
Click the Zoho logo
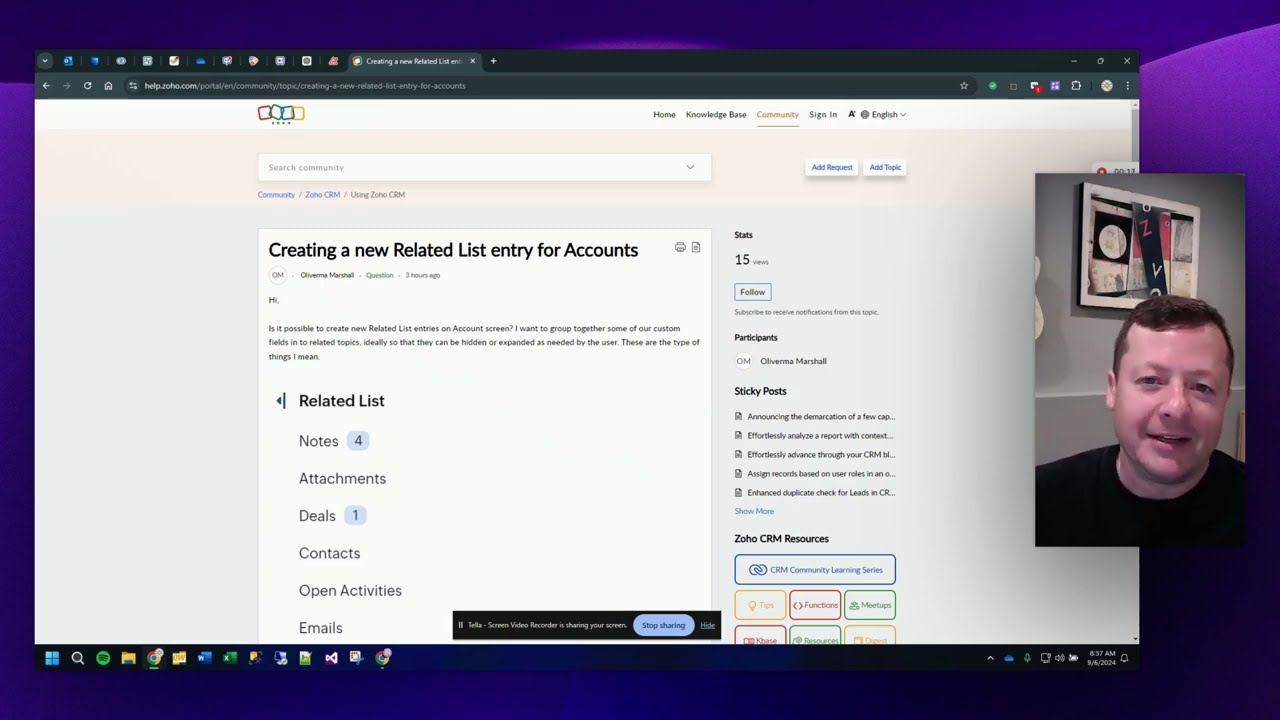tap(281, 114)
